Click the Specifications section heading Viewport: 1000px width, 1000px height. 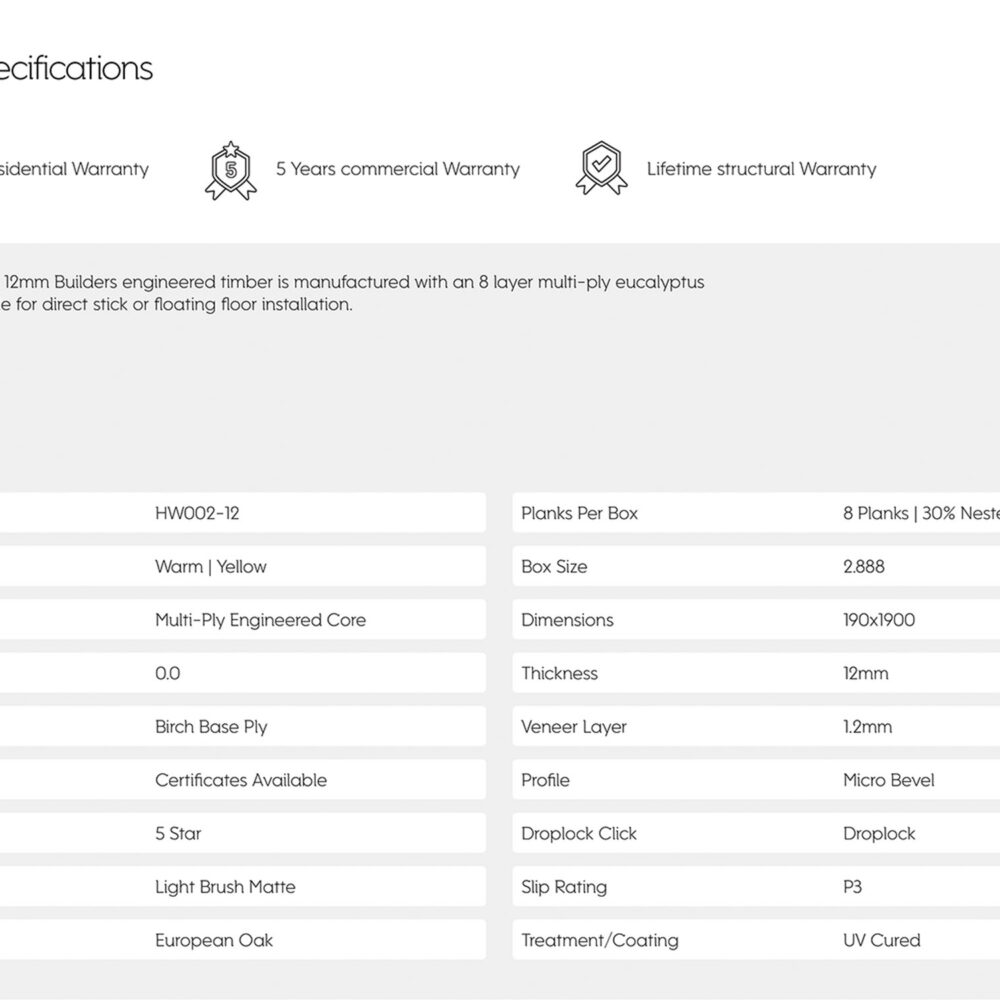[x=77, y=68]
